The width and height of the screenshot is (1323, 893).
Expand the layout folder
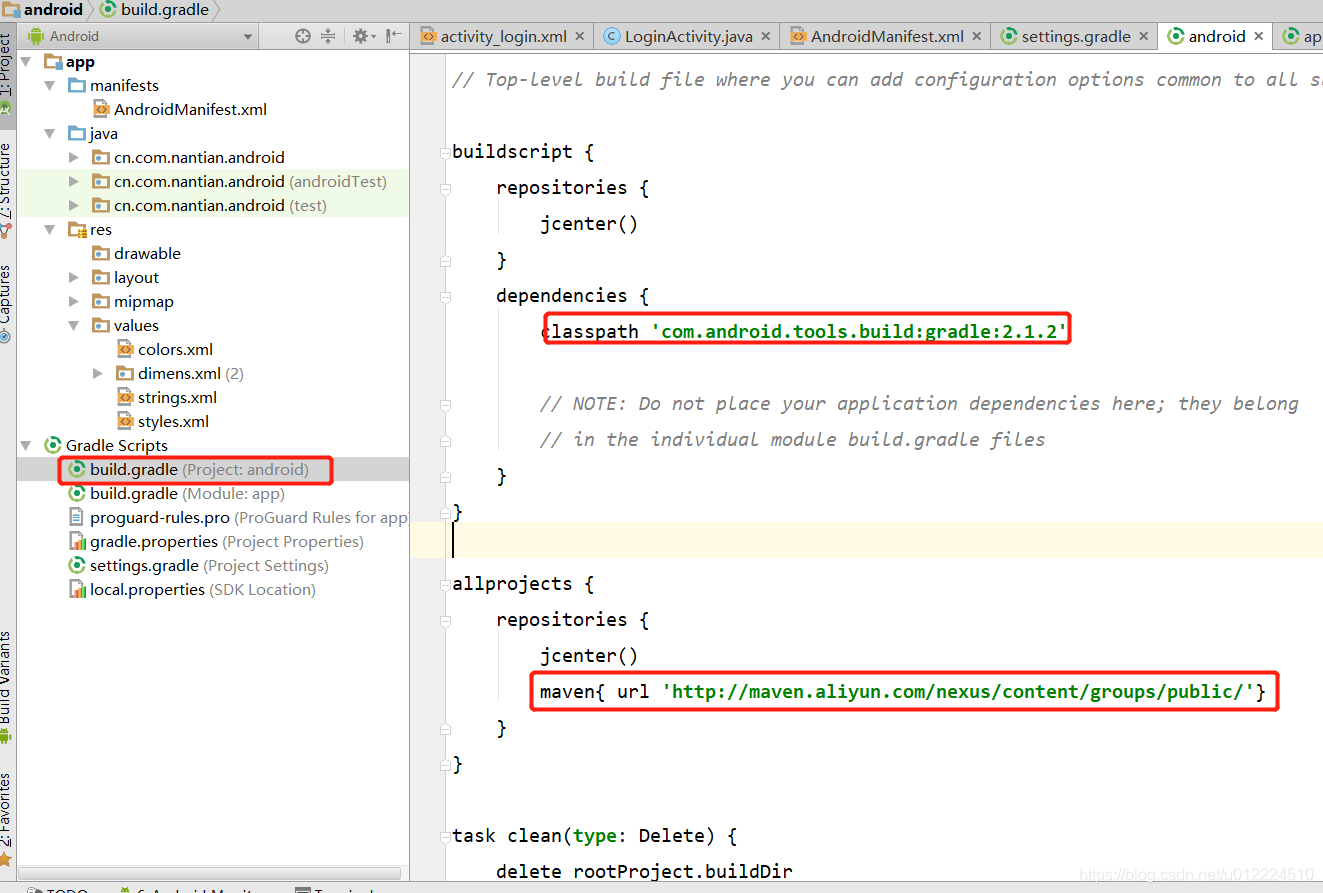pyautogui.click(x=74, y=278)
